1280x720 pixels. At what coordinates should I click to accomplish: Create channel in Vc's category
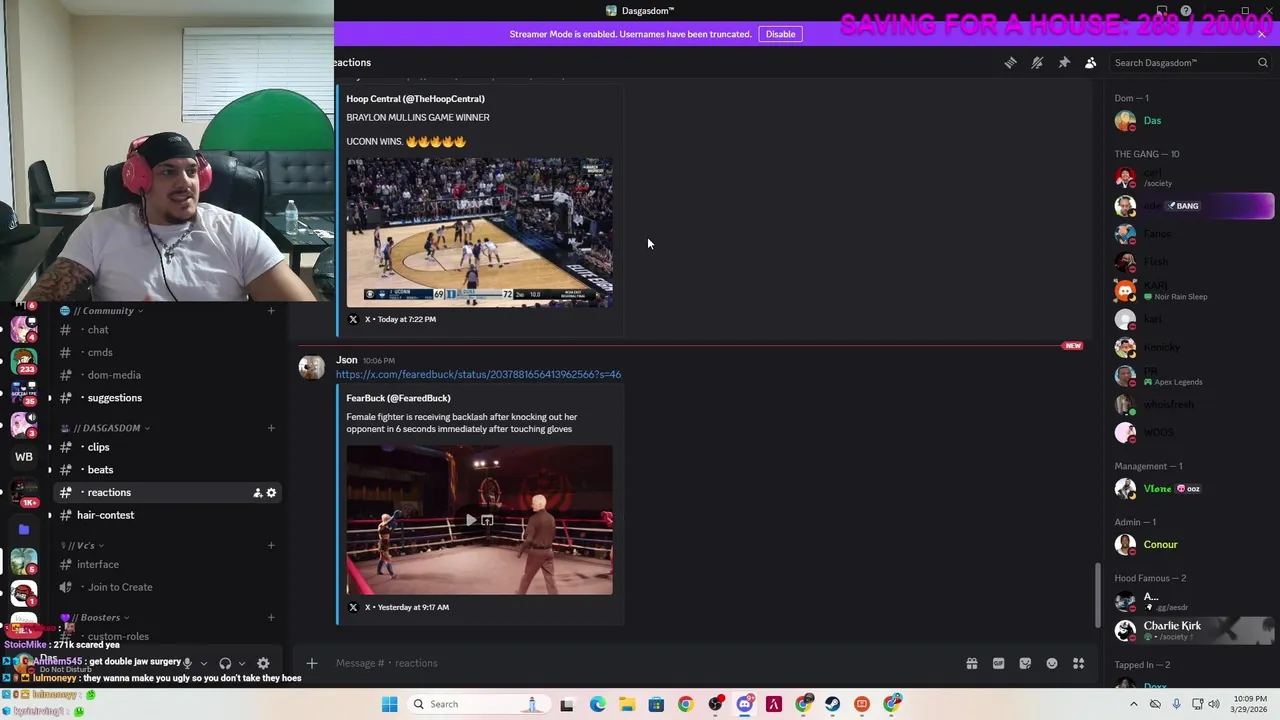click(x=271, y=545)
